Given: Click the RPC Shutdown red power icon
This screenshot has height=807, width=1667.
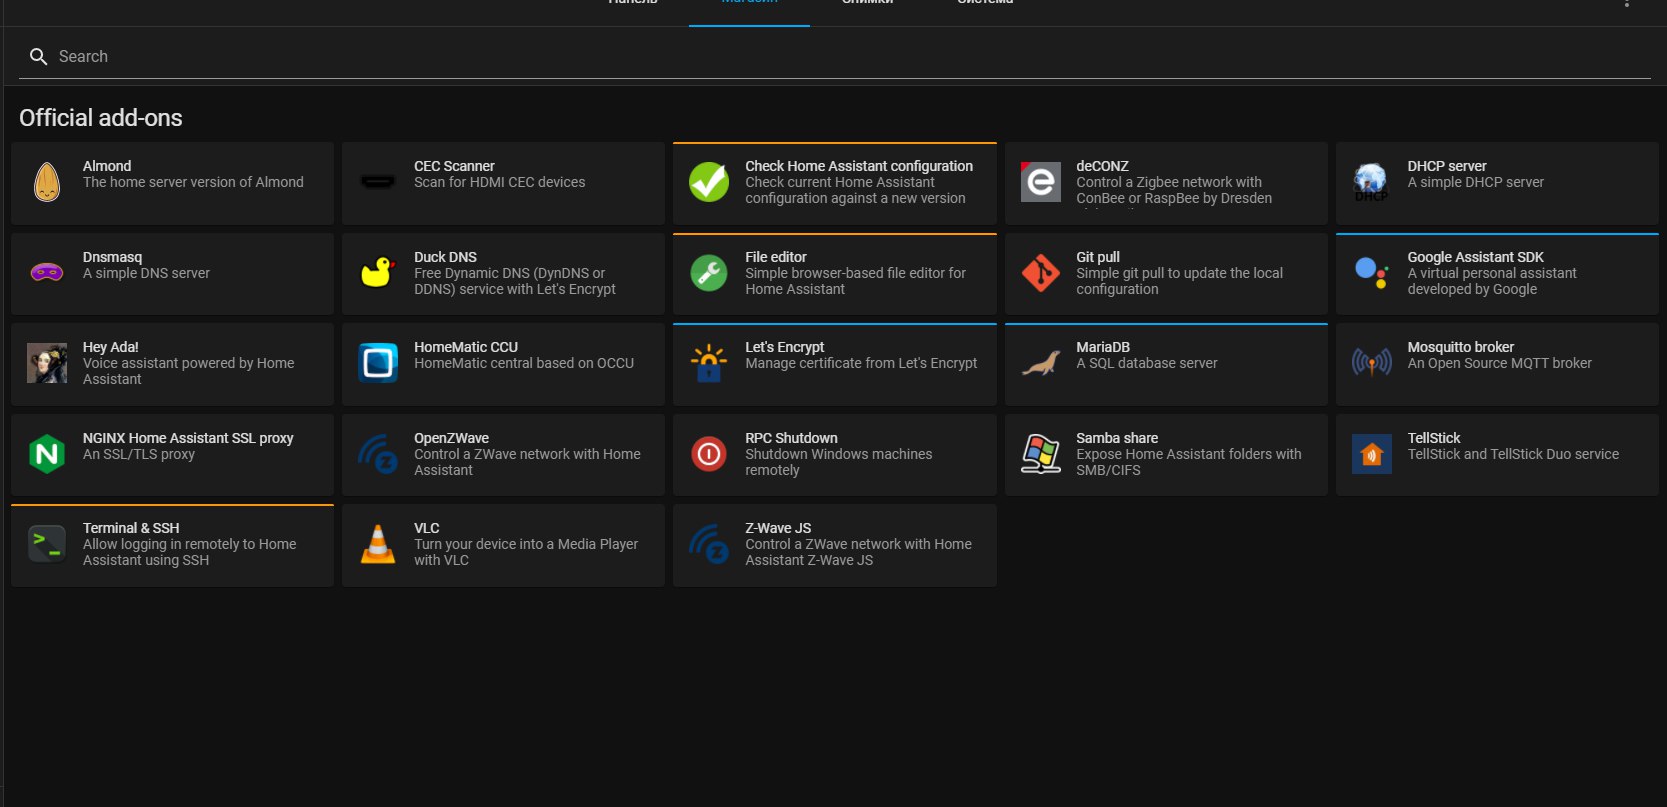Looking at the screenshot, I should point(709,454).
